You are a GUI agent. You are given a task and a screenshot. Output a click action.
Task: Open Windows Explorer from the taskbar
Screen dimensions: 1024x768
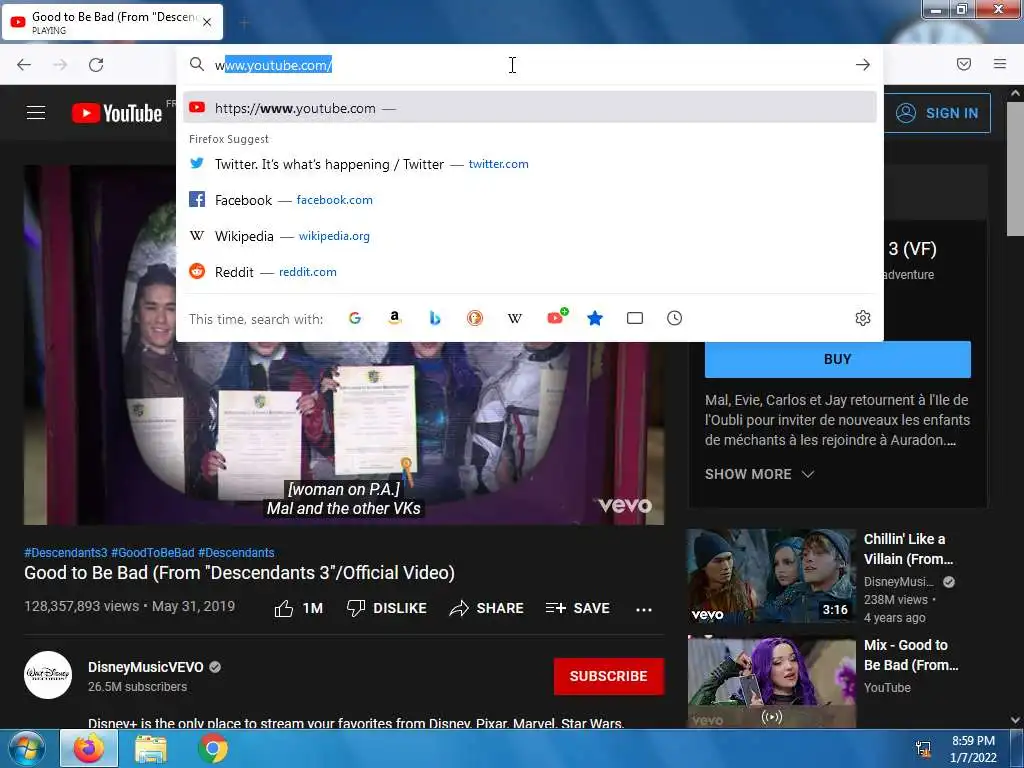(150, 748)
